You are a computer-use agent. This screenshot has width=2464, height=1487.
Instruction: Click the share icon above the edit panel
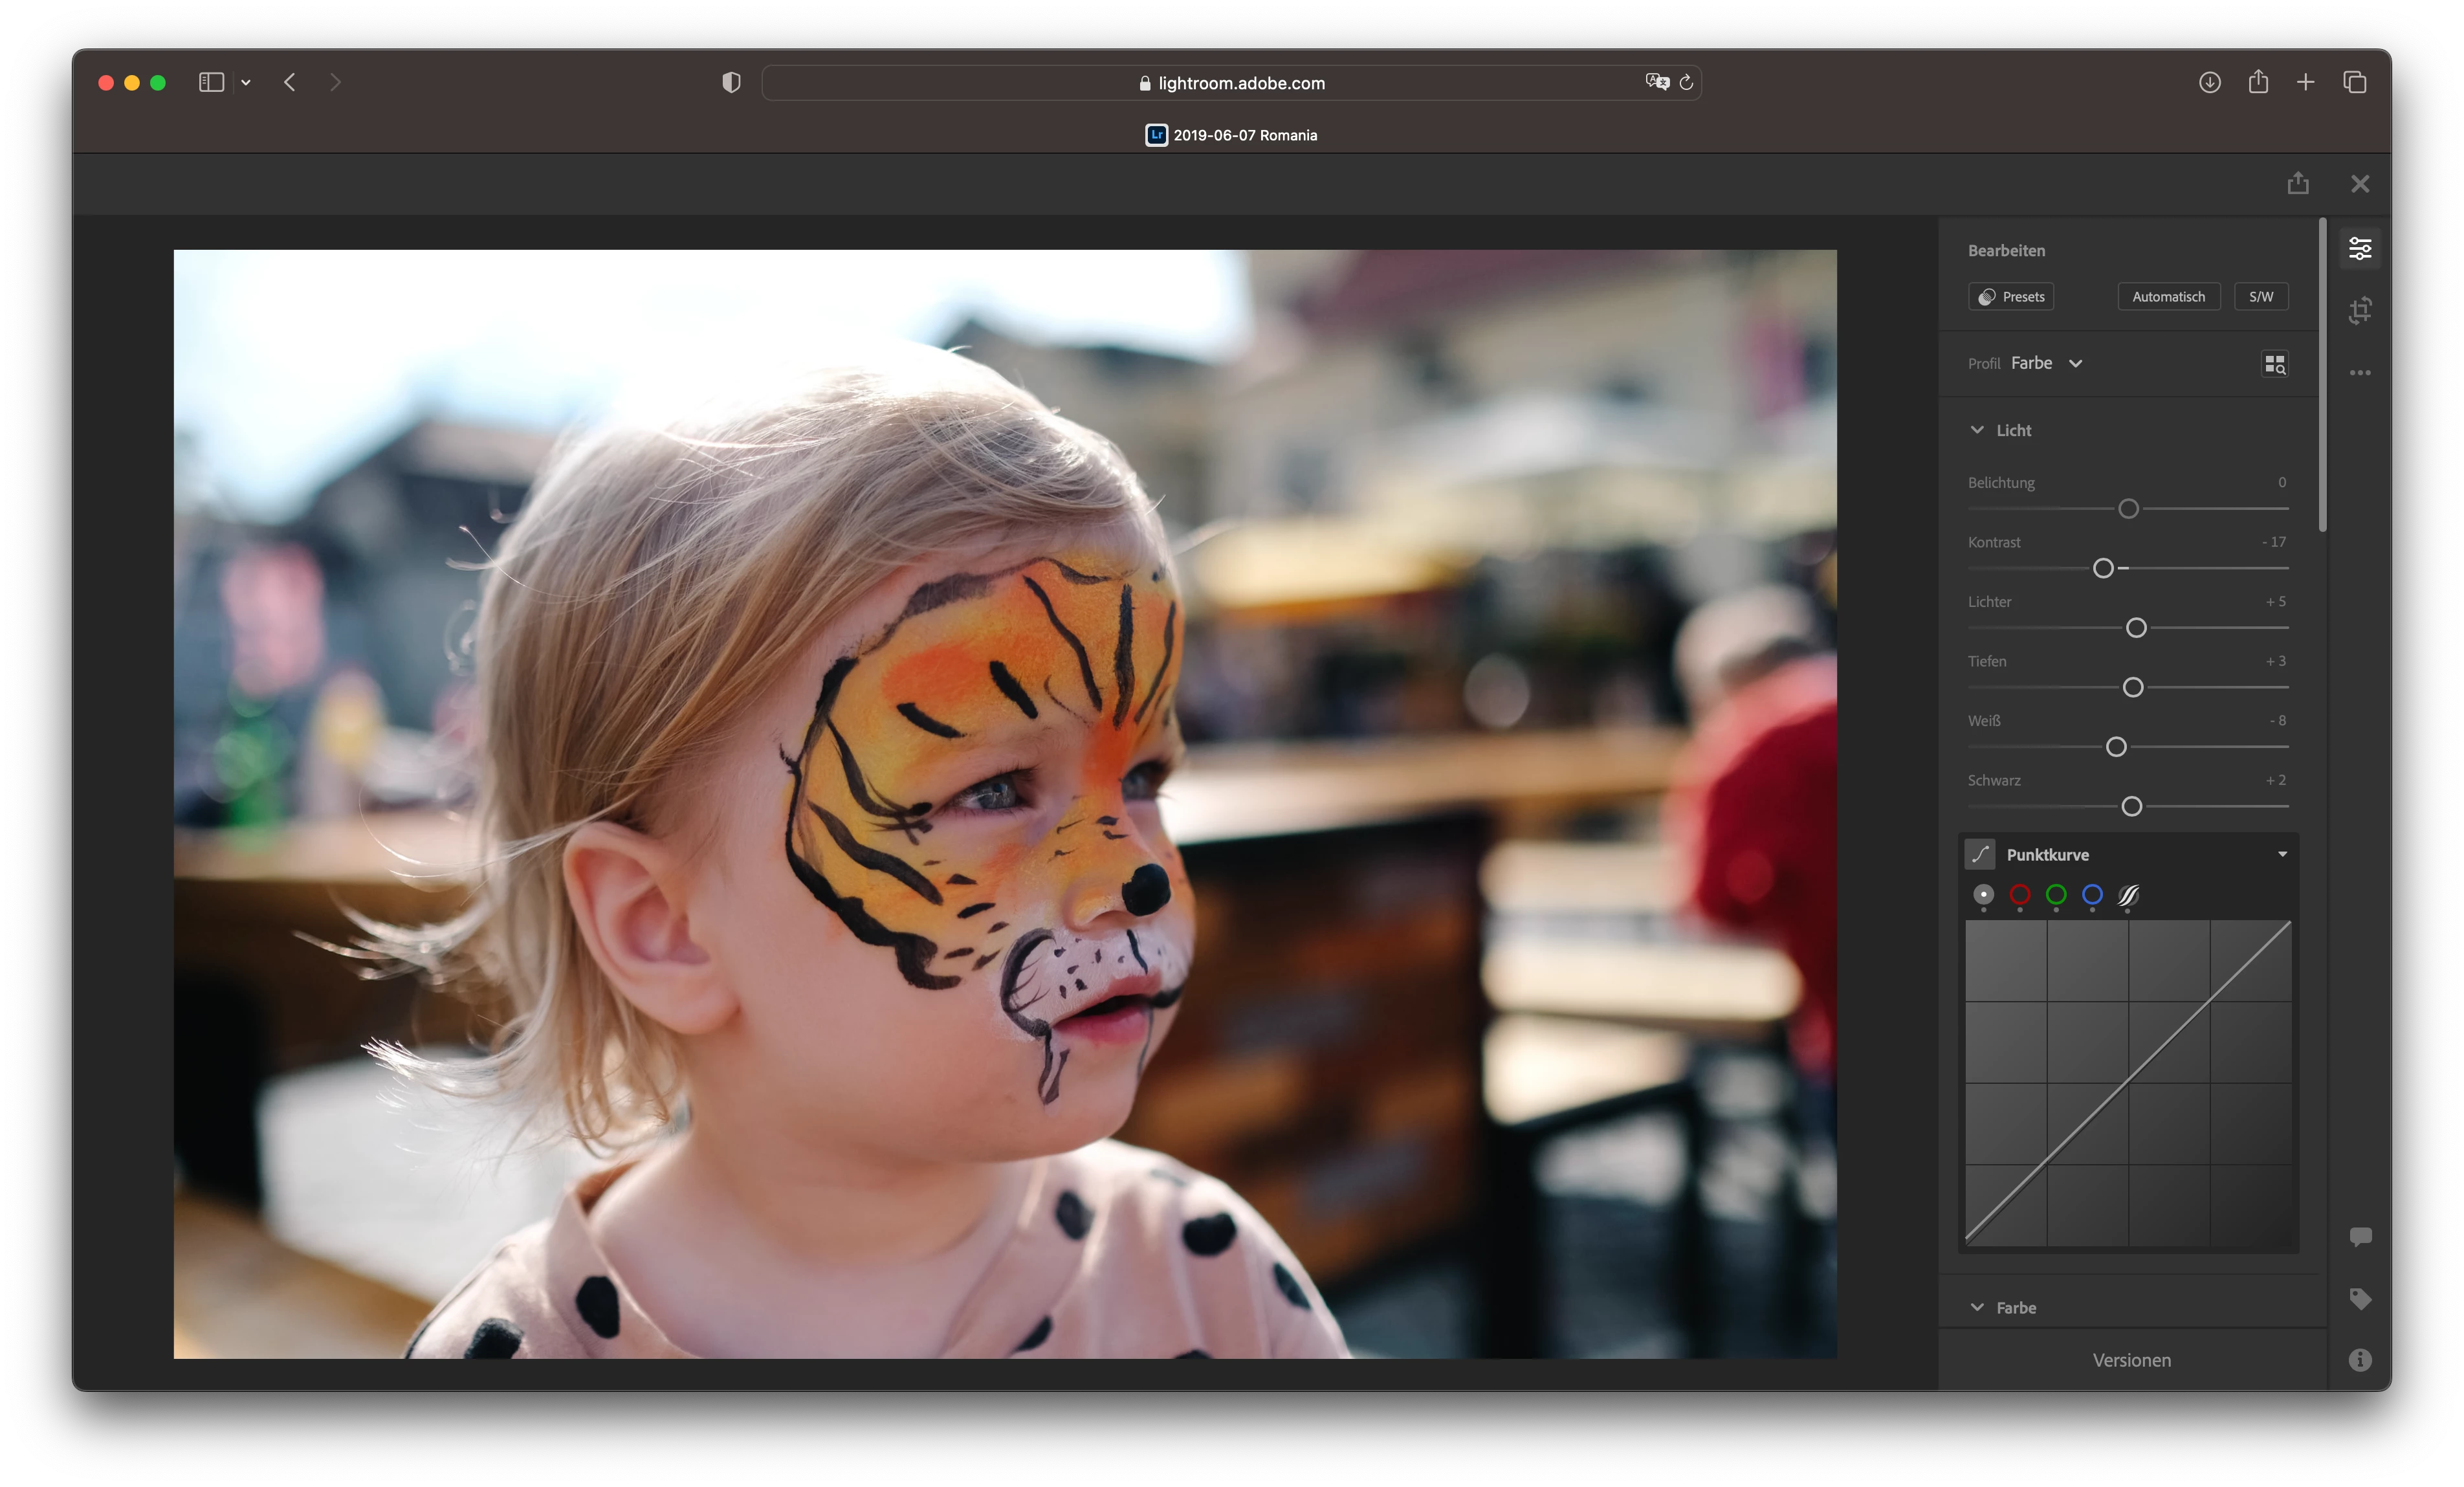tap(2297, 183)
